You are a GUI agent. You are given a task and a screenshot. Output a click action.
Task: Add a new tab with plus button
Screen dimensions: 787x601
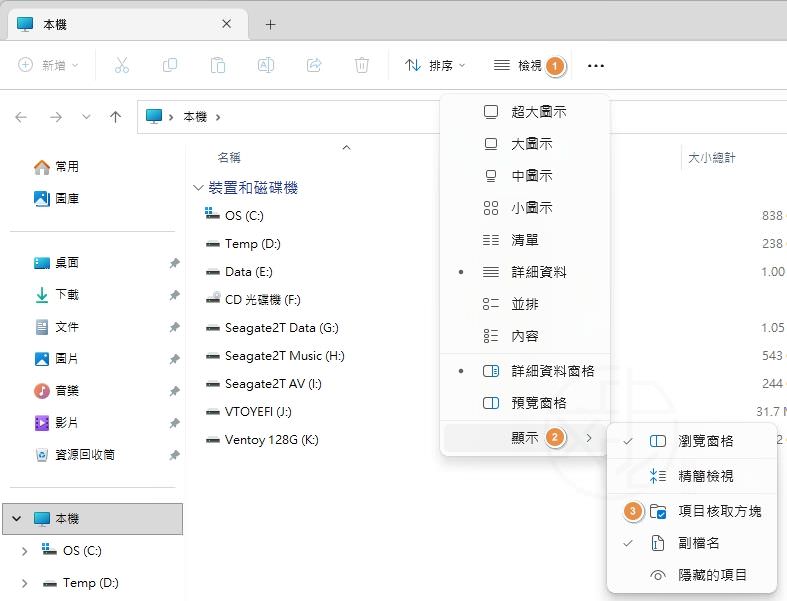pyautogui.click(x=270, y=24)
